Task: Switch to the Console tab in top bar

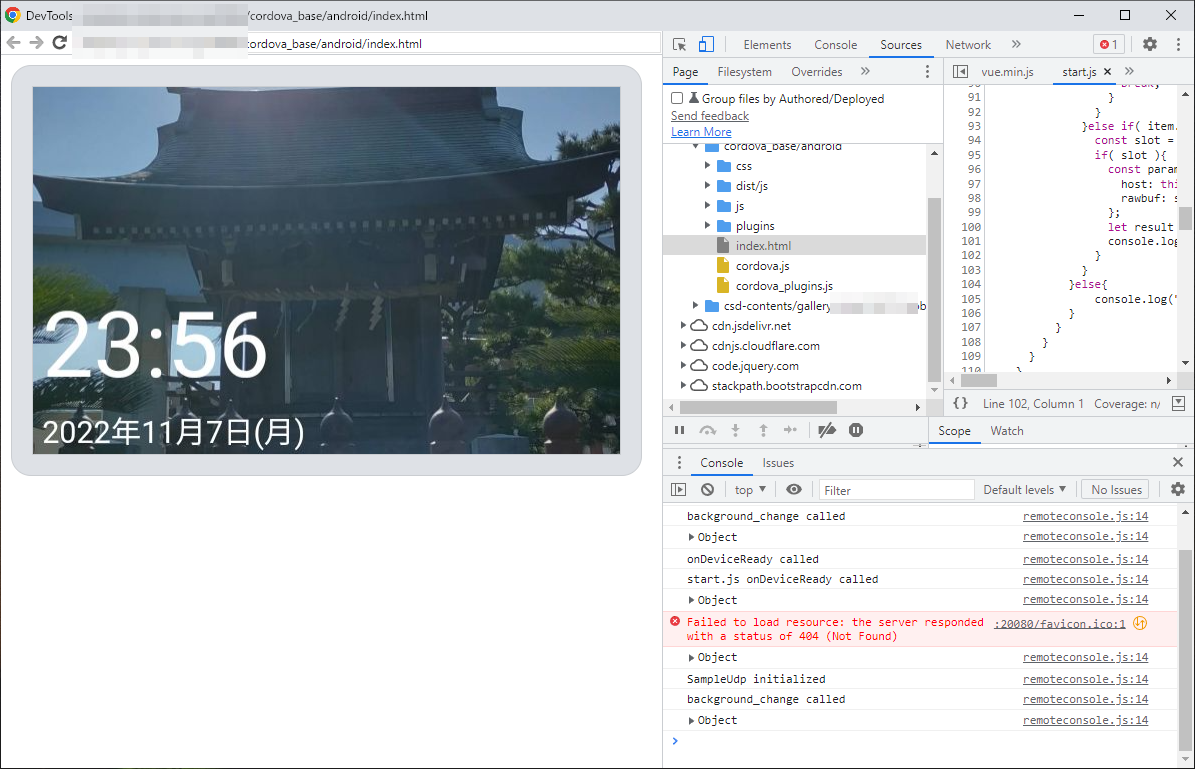Action: click(835, 45)
